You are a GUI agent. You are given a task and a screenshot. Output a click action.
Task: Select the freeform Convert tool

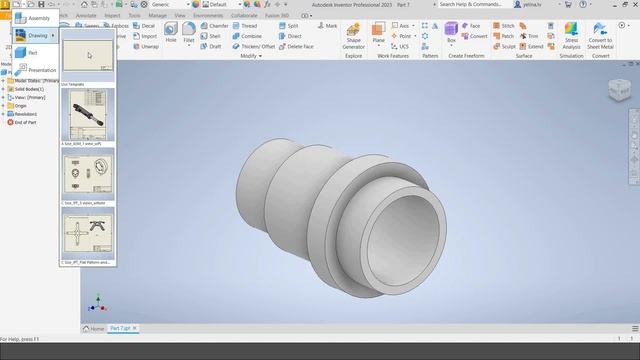(474, 36)
